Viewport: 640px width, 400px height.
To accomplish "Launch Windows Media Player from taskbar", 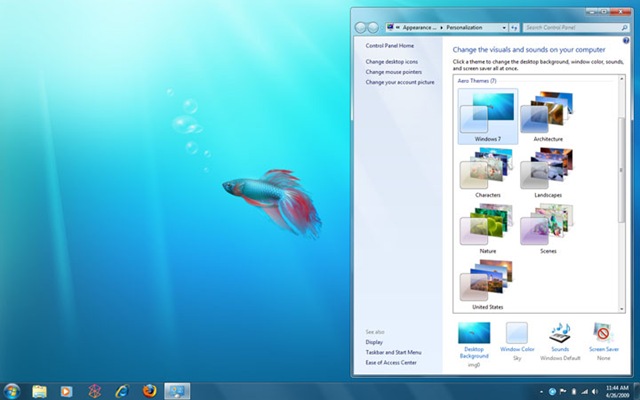I will coord(66,391).
